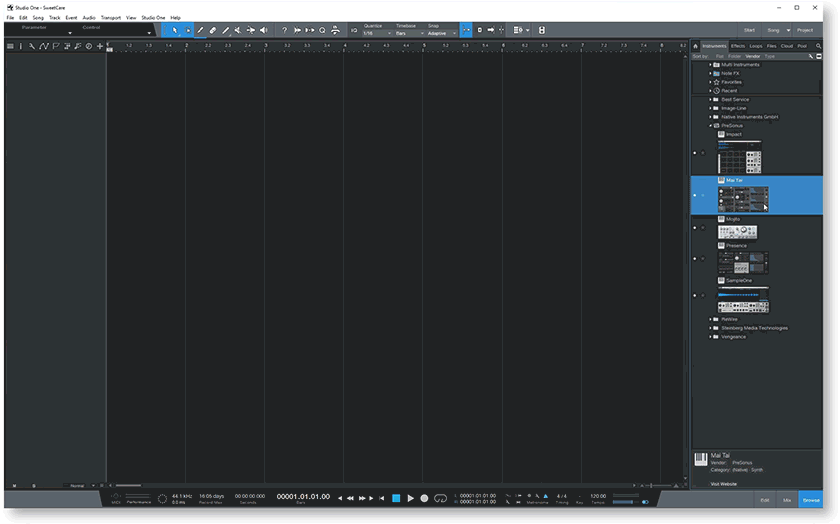Open the Quantize 1/16 dropdown

pos(377,33)
